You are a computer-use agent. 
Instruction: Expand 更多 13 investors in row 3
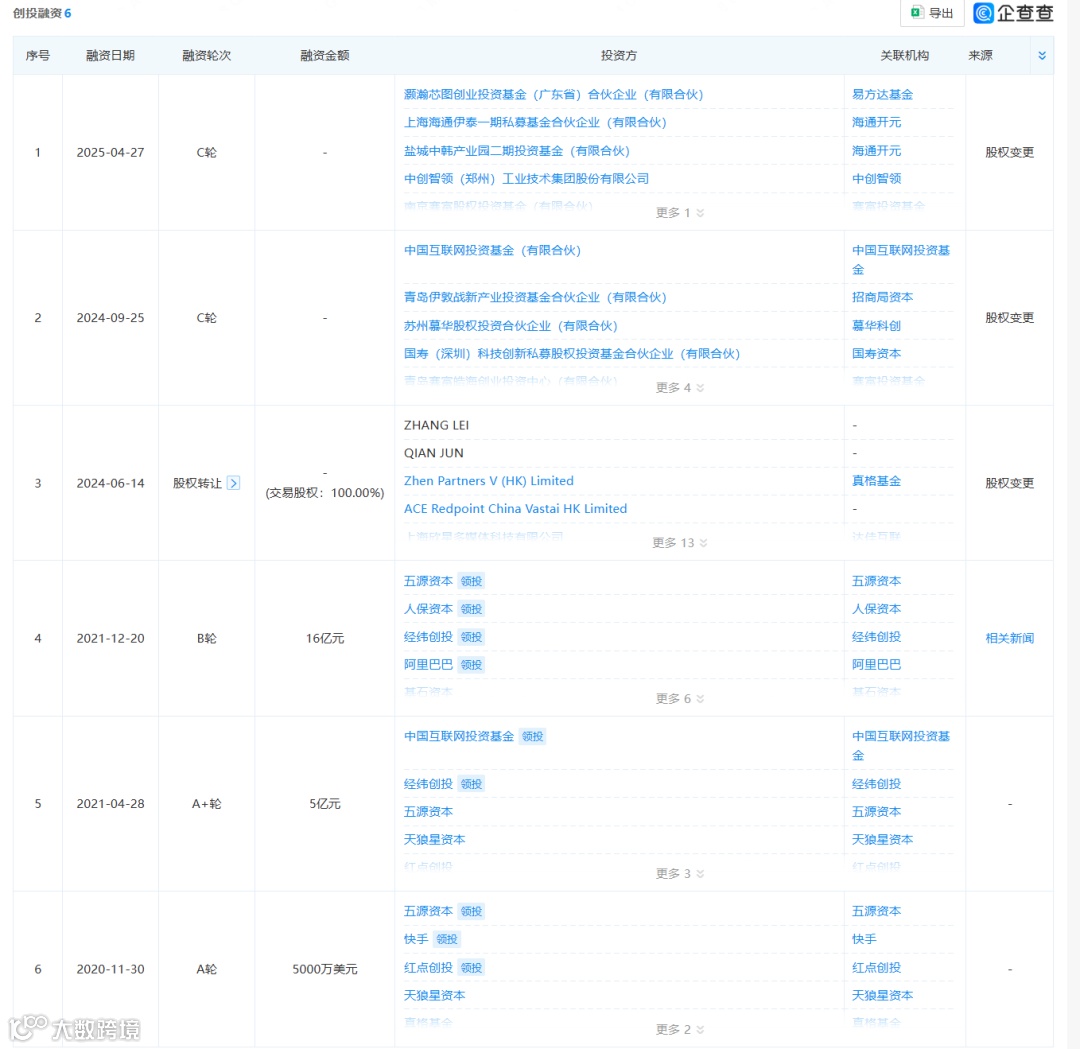tap(679, 543)
